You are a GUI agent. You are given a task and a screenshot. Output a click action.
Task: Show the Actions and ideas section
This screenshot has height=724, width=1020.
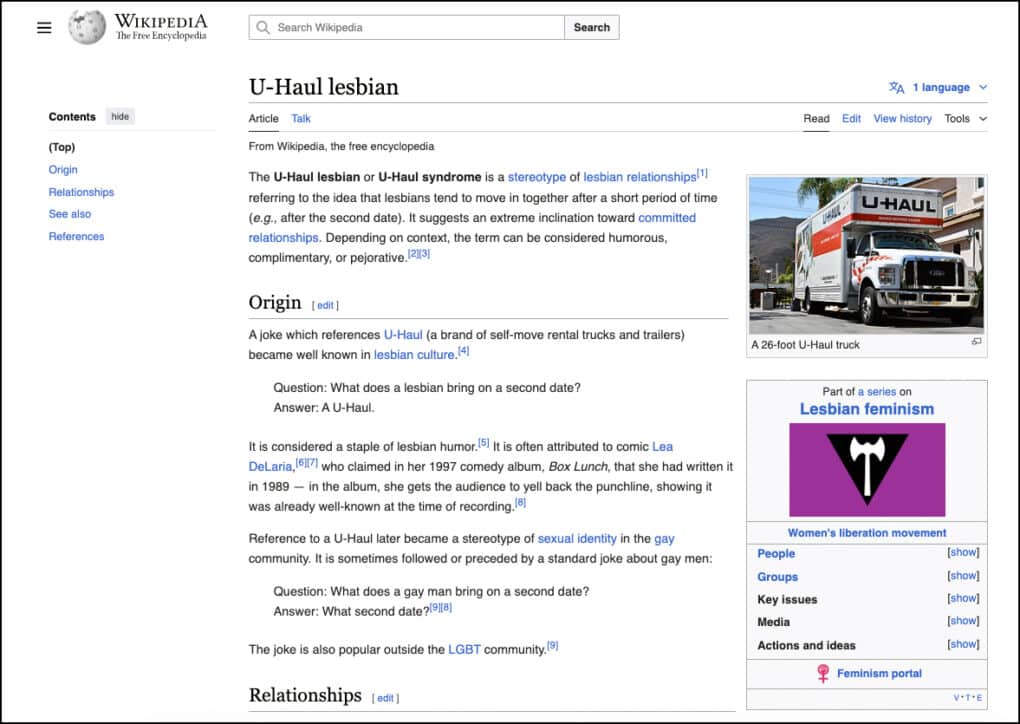click(x=963, y=644)
